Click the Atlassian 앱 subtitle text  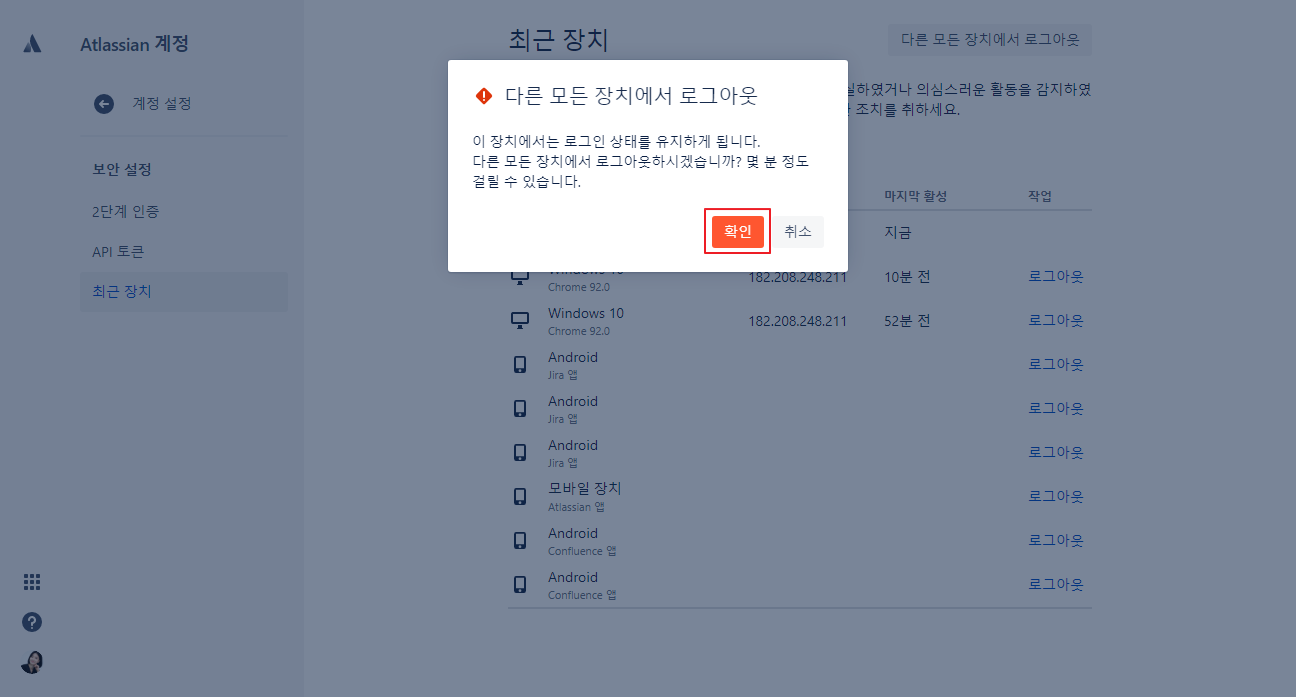coord(576,507)
